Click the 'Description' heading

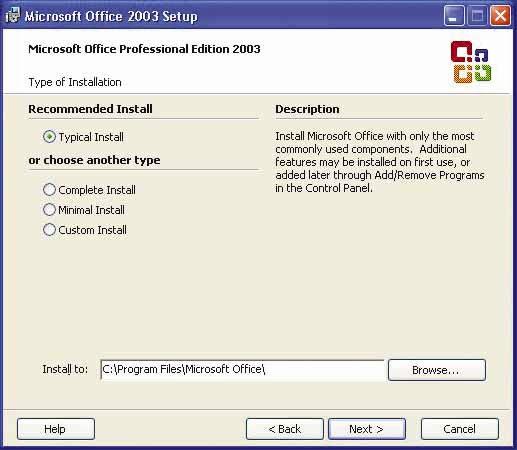307,109
